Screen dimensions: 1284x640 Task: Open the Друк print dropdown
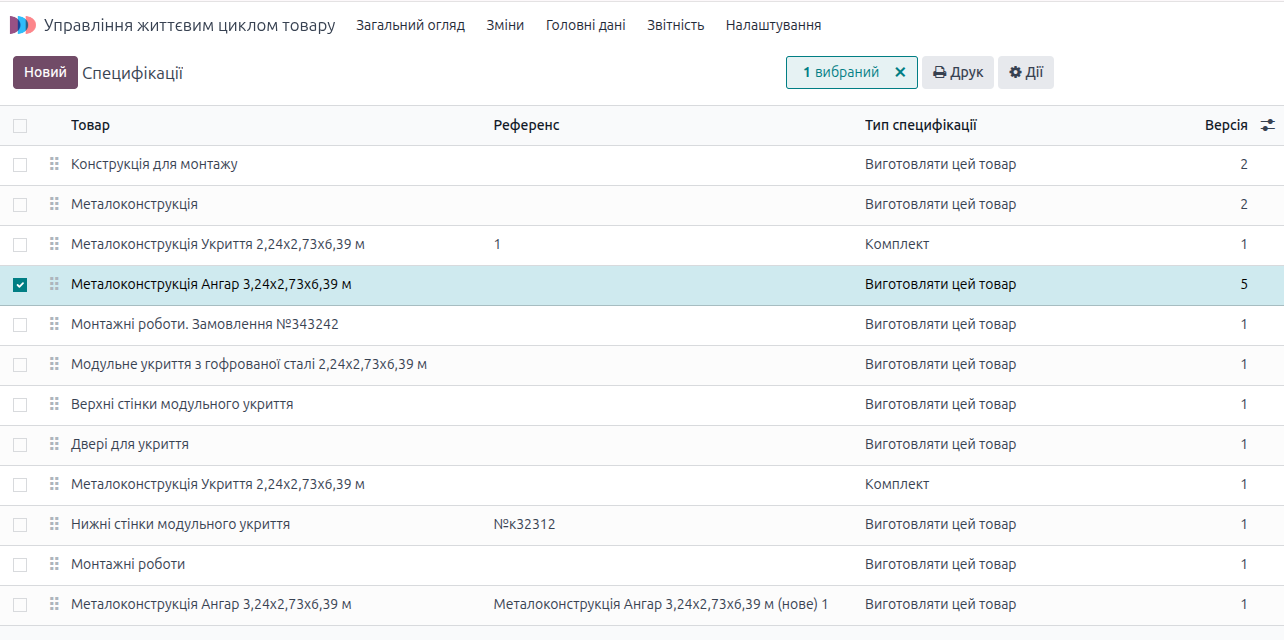point(957,72)
